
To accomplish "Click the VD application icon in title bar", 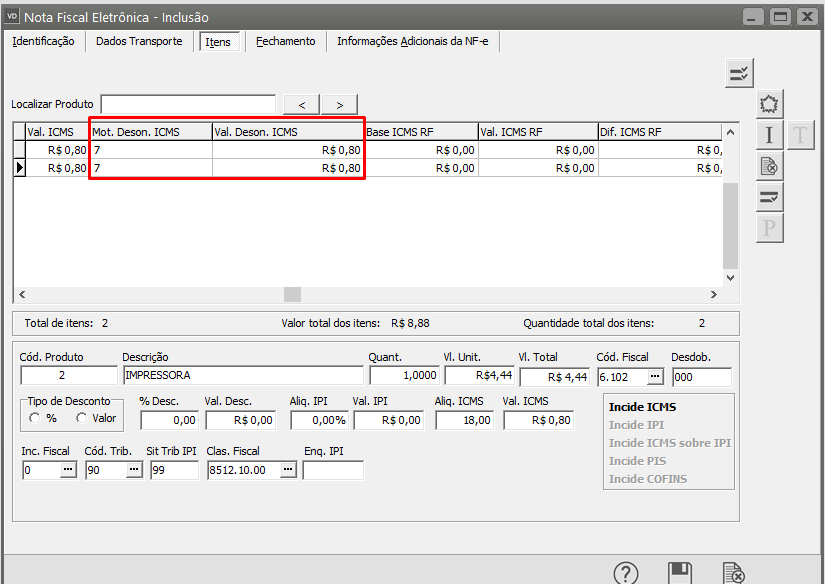I will click(13, 17).
